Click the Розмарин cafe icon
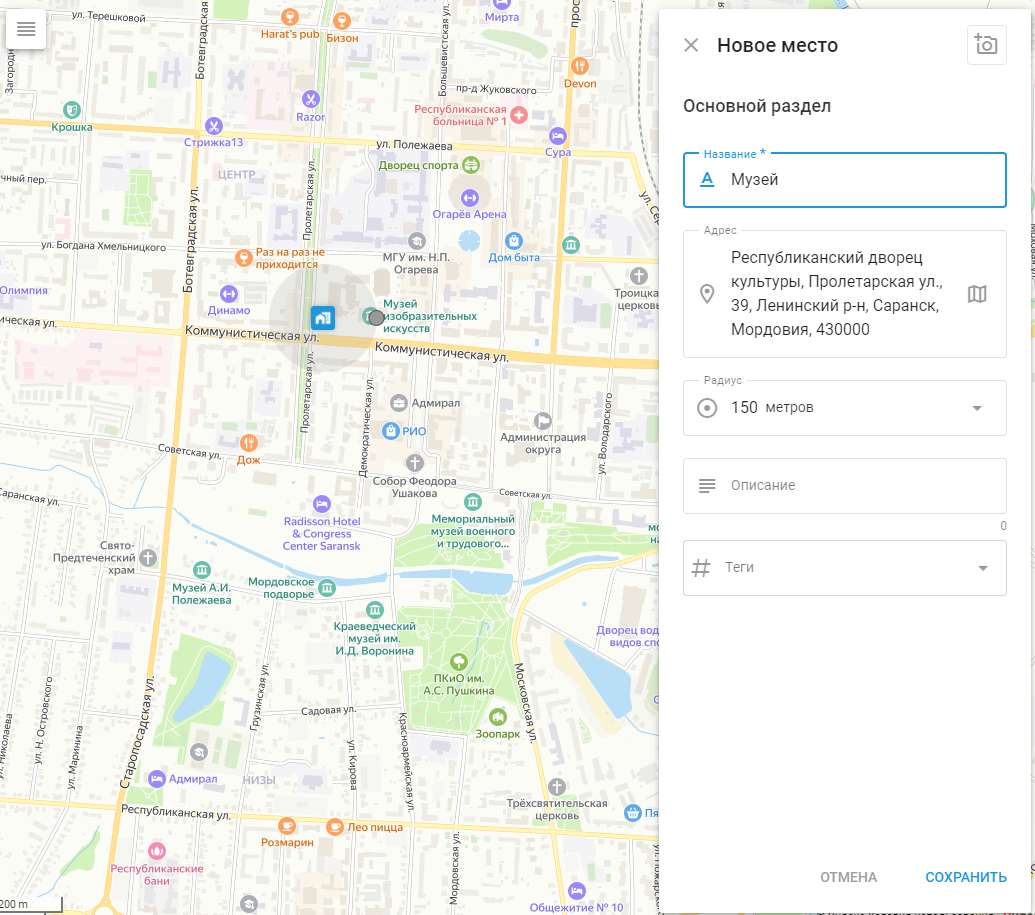 pos(286,826)
